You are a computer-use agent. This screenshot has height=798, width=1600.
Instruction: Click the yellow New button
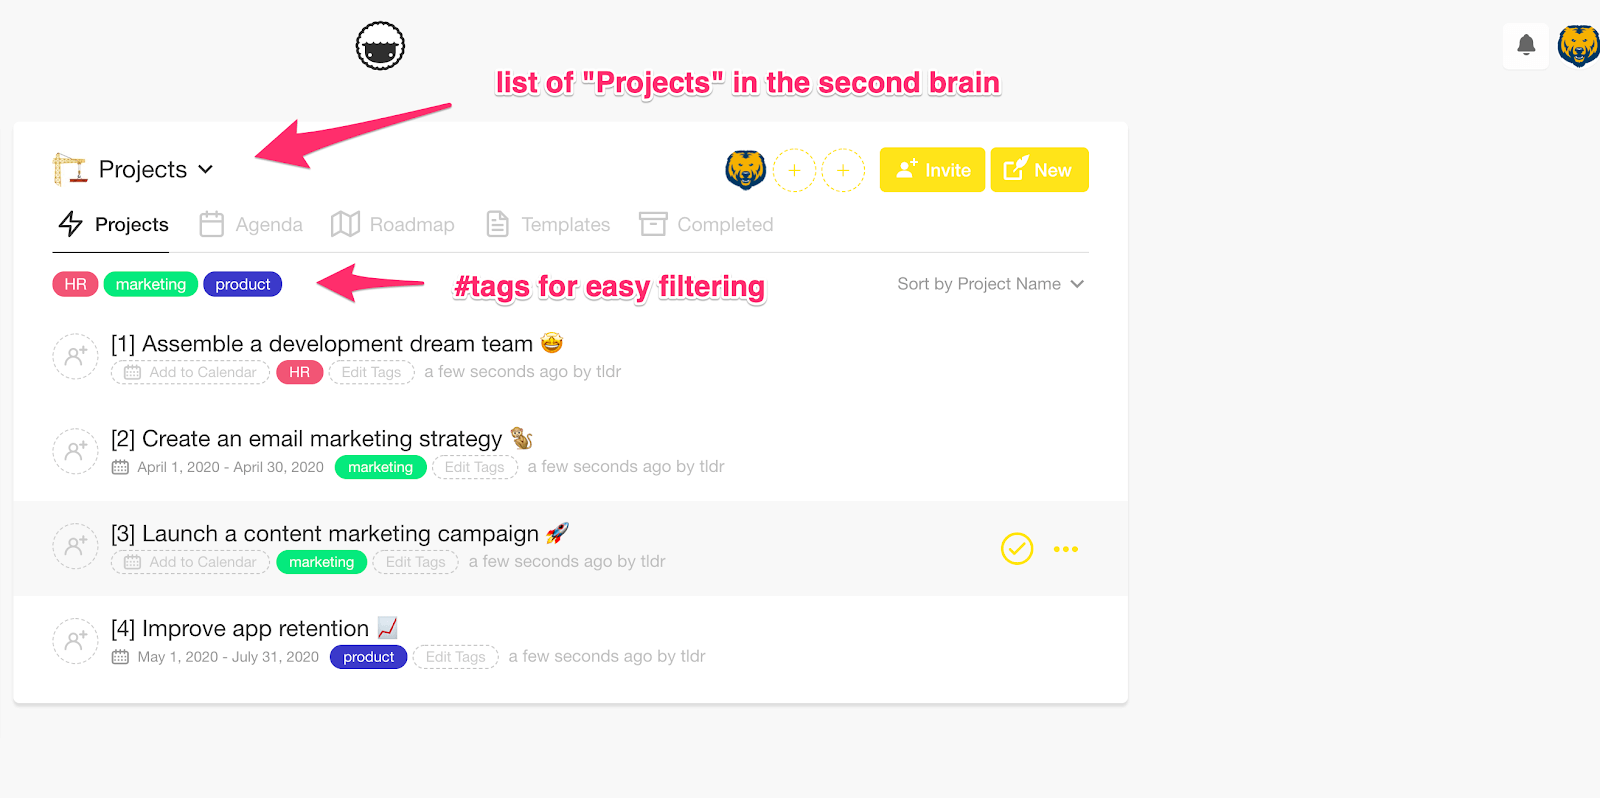coord(1039,170)
